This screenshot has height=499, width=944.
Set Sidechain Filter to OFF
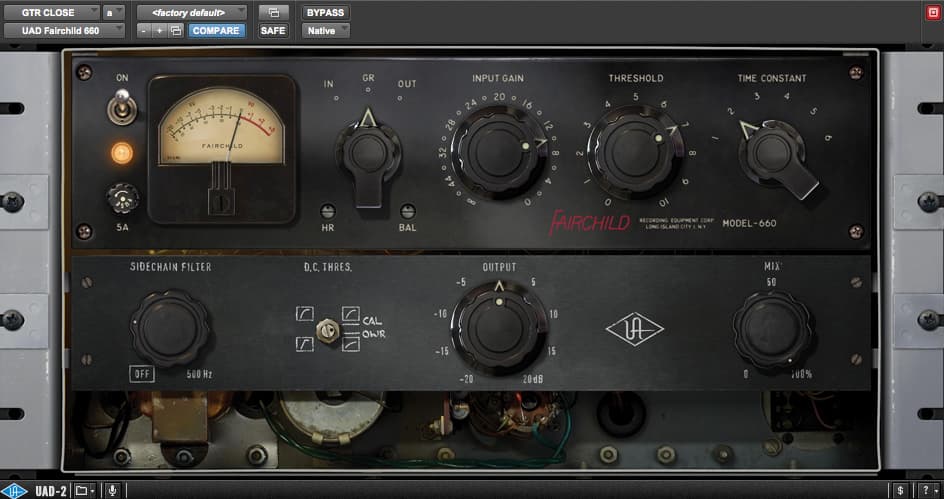pos(142,374)
